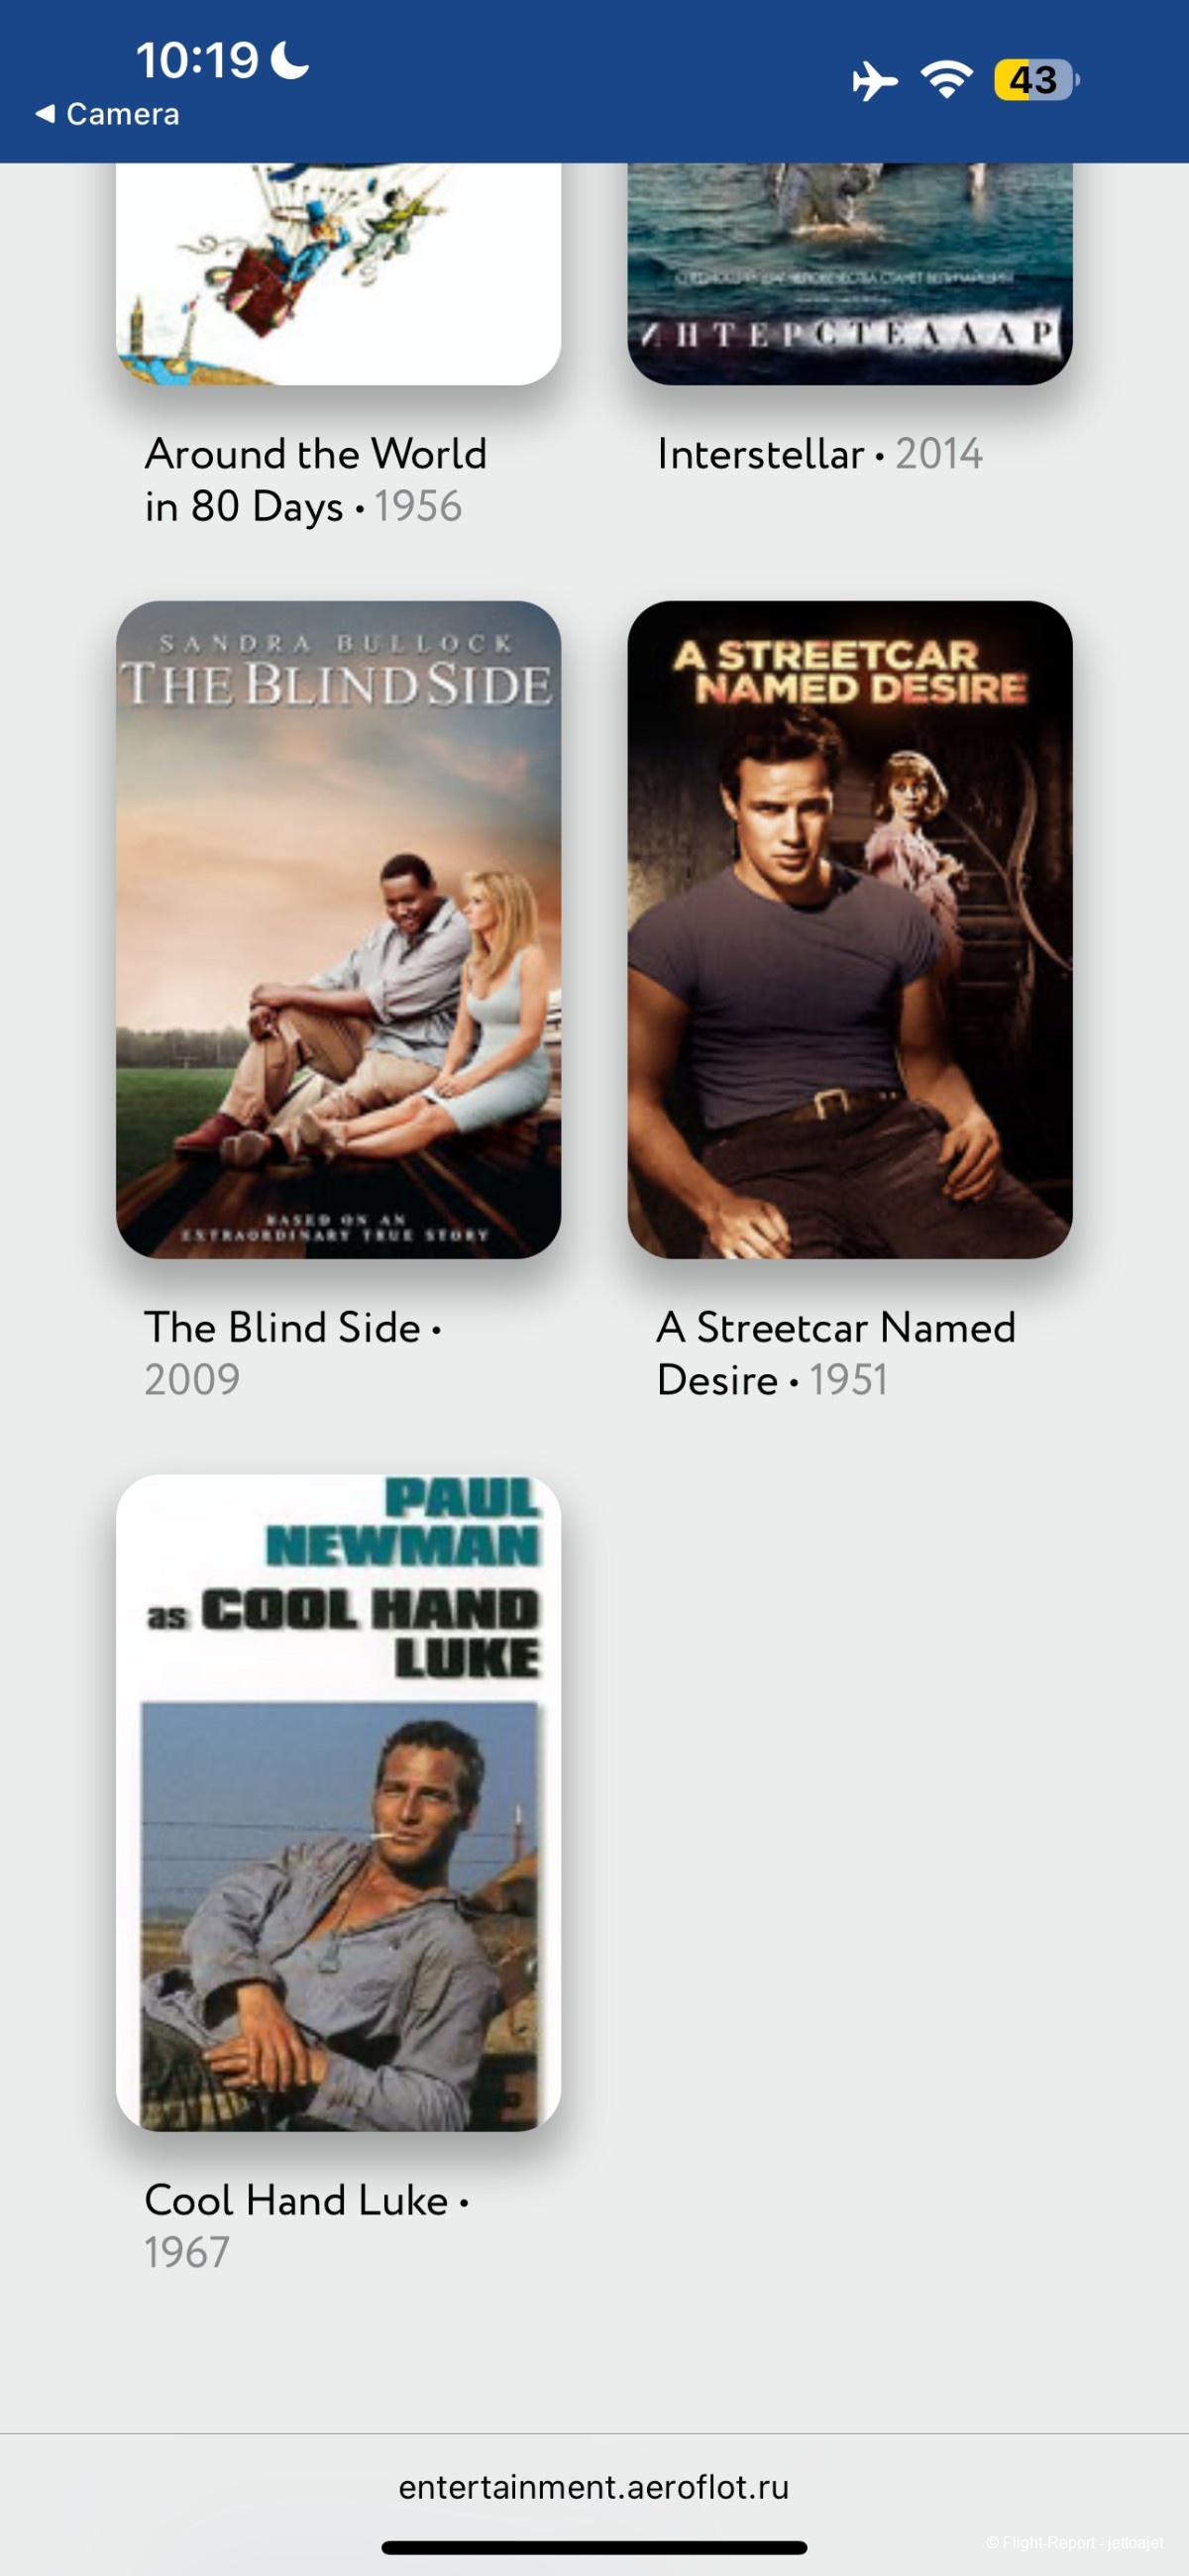Tap the 10:19 clock in status bar
Screen dimensions: 1189x2576
[x=197, y=60]
